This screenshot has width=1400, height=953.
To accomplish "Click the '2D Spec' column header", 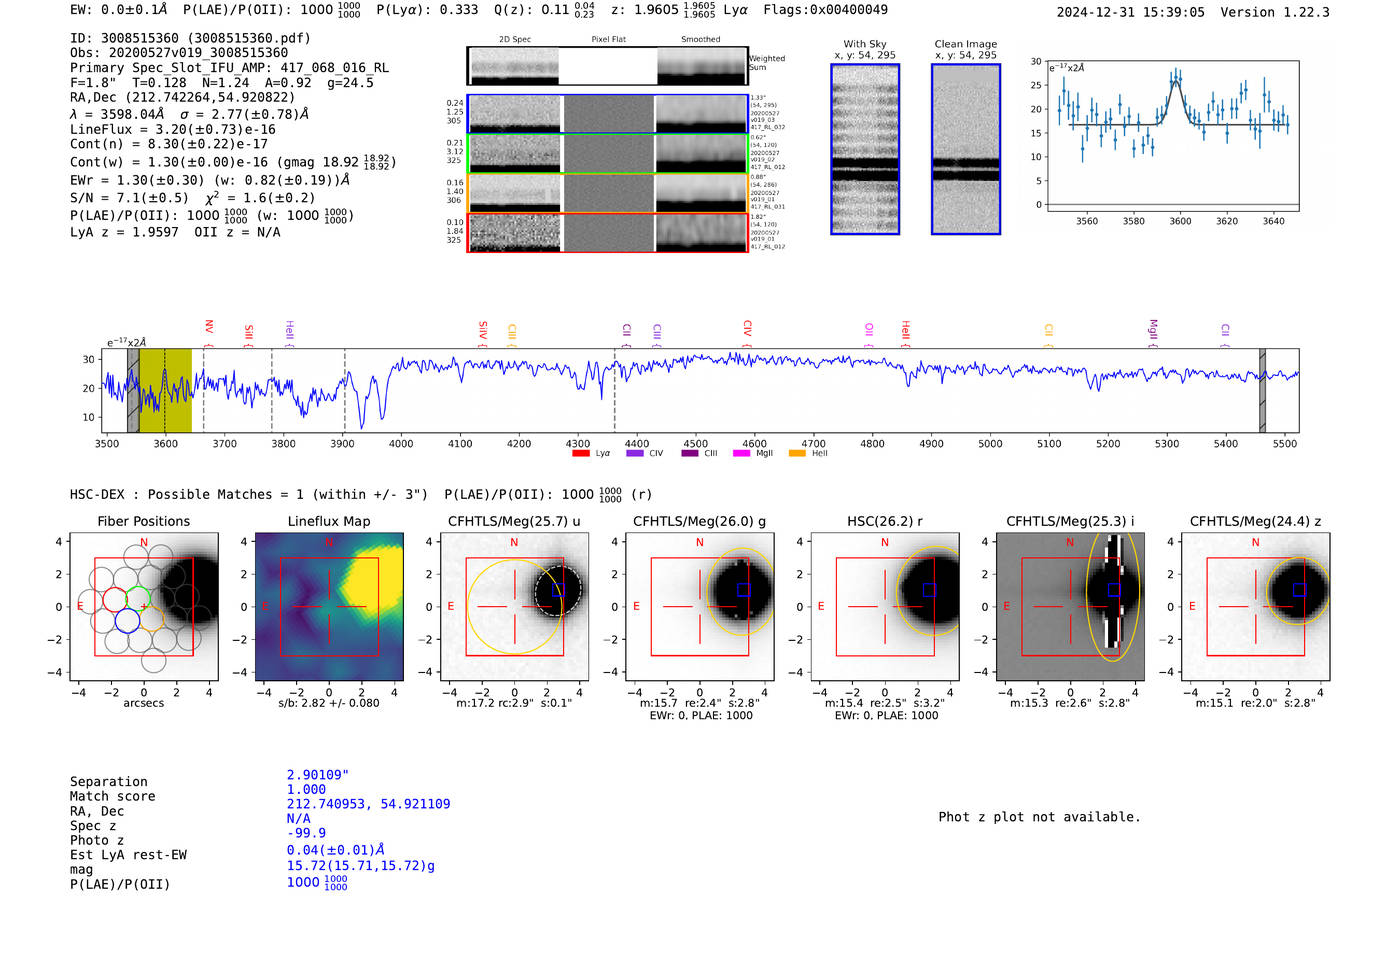I will (x=515, y=40).
